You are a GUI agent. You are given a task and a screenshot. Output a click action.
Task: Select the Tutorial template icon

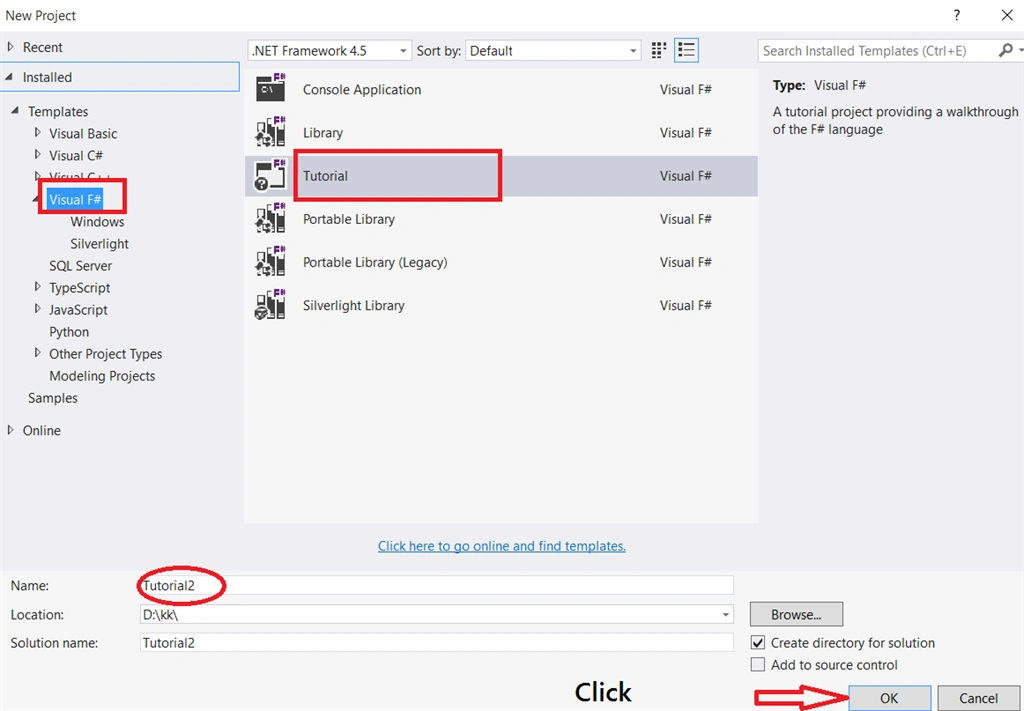tap(270, 176)
